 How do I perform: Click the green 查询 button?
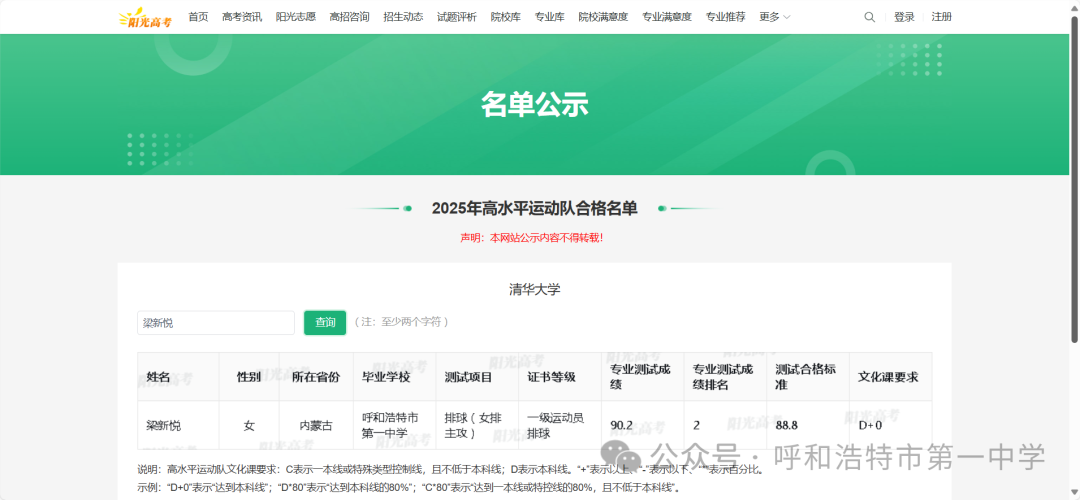click(325, 322)
